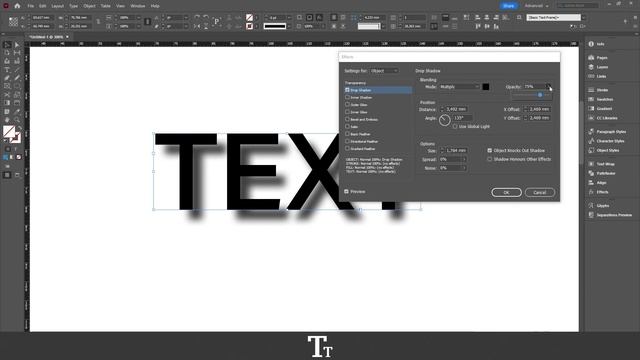Open the Window menu

click(138, 6)
